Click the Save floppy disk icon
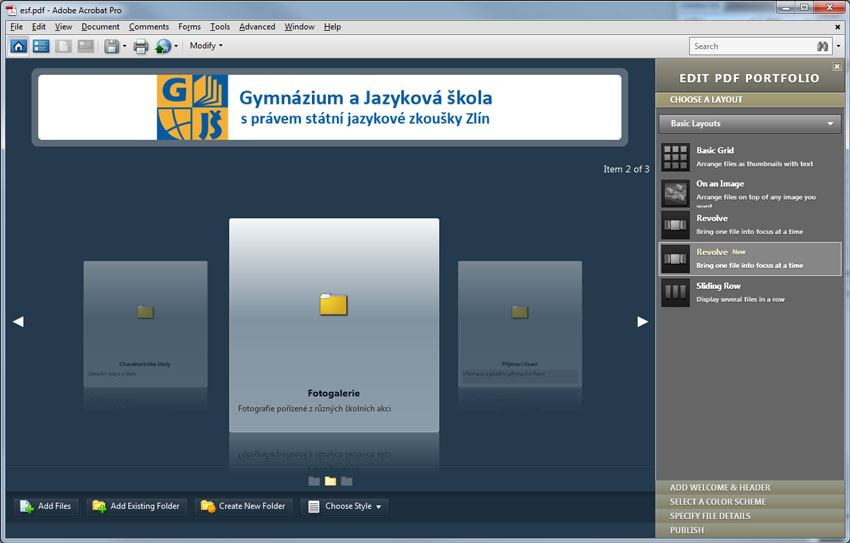The image size is (850, 543). click(111, 46)
